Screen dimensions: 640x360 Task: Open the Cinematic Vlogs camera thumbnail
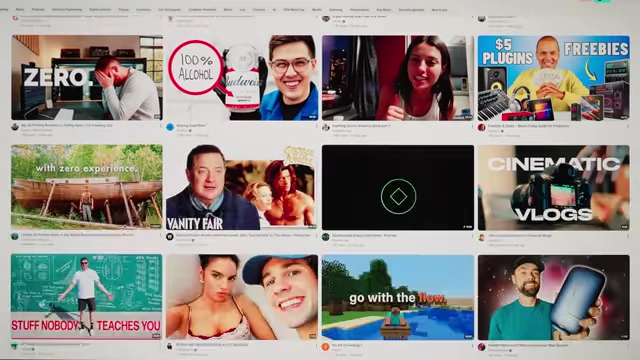554,188
